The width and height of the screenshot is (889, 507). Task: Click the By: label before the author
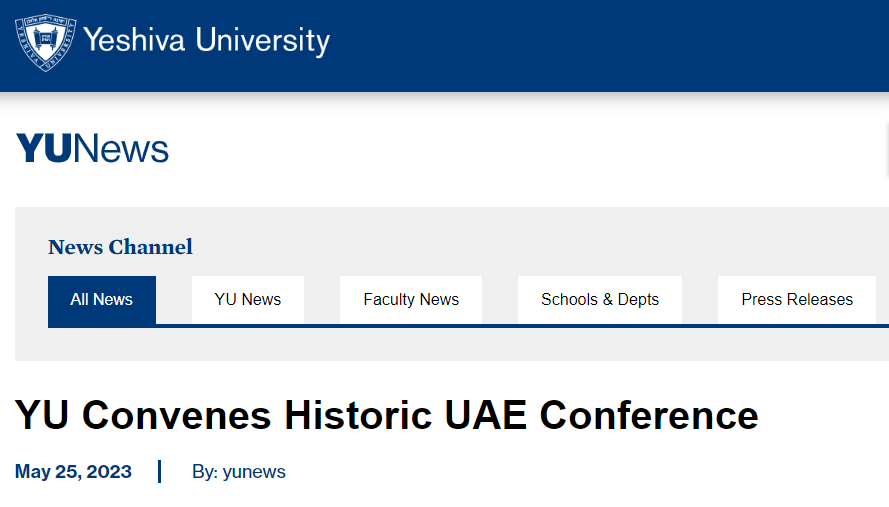point(205,472)
